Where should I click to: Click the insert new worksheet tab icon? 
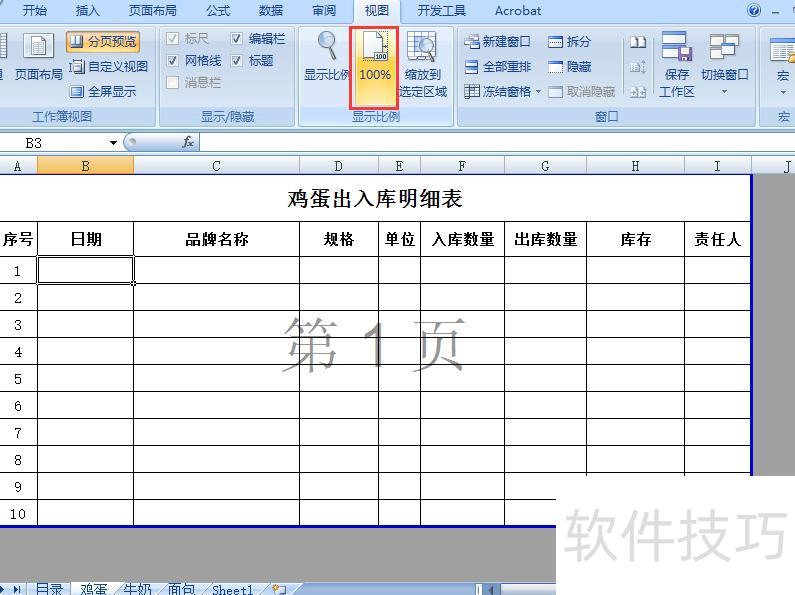tap(279, 589)
